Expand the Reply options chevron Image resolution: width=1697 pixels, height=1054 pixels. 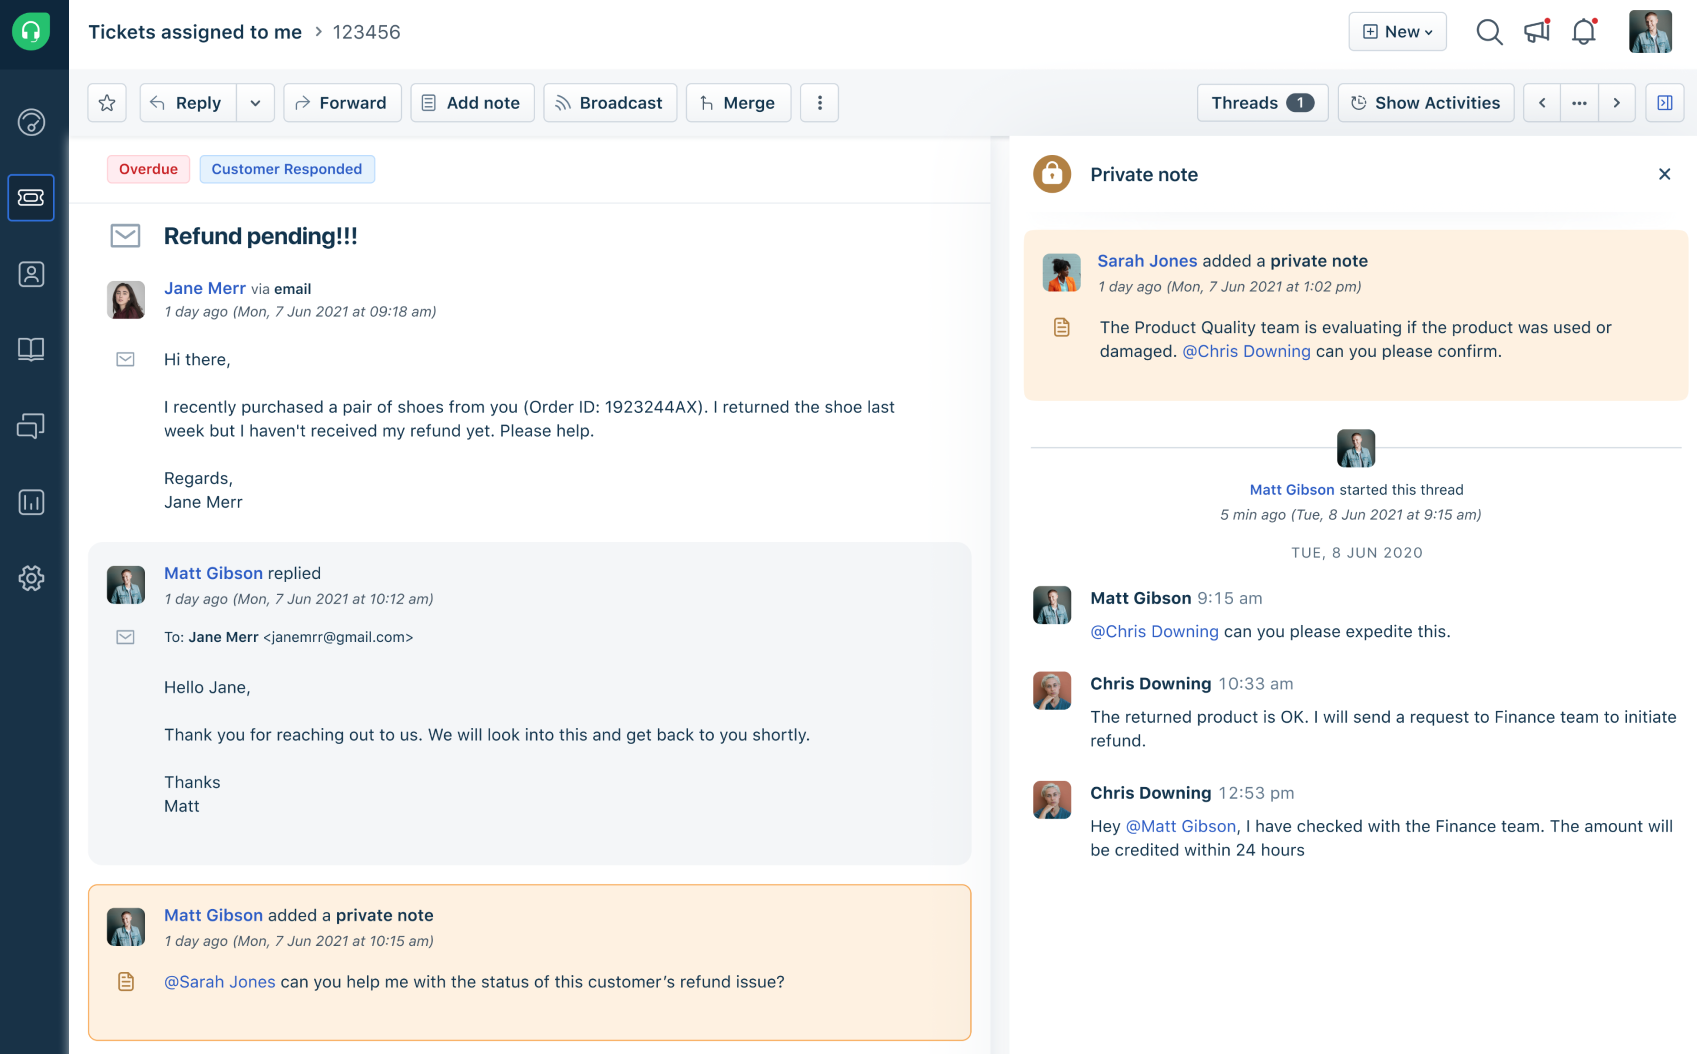pyautogui.click(x=255, y=102)
